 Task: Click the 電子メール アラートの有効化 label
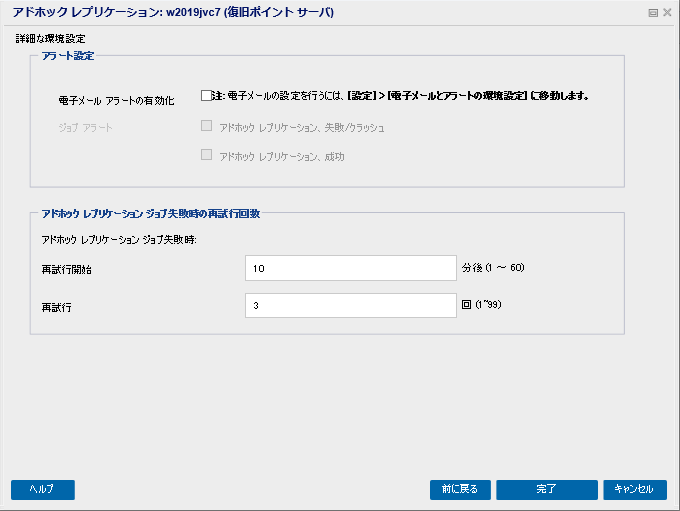(116, 101)
